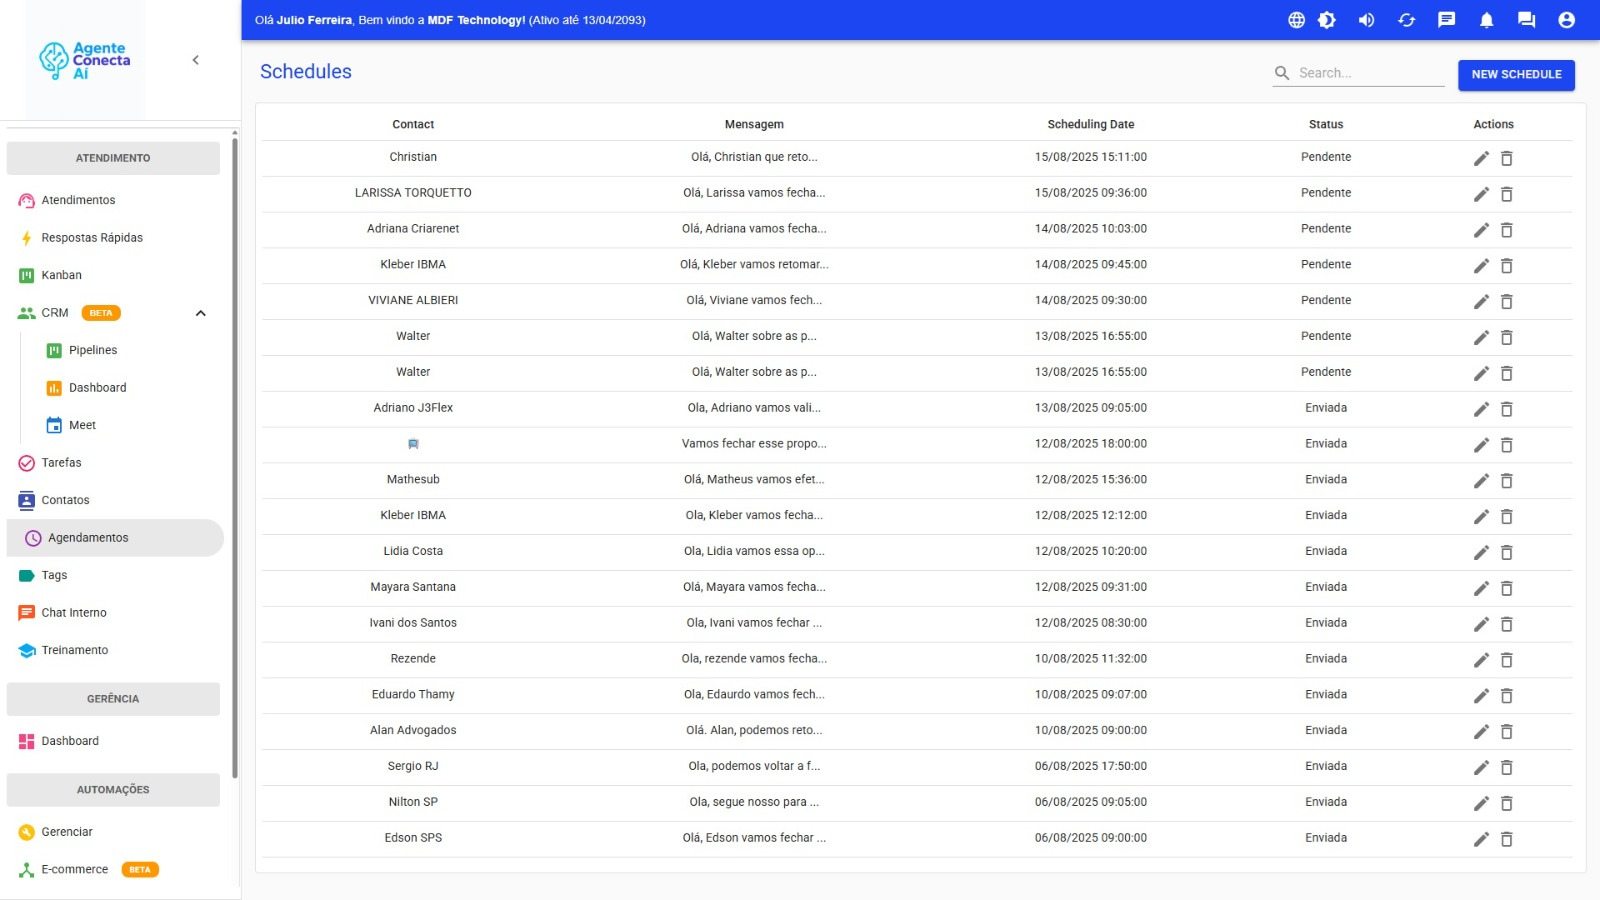The image size is (1600, 900).
Task: Delete the VIVIANE ALBIERI schedule
Action: [x=1507, y=301]
